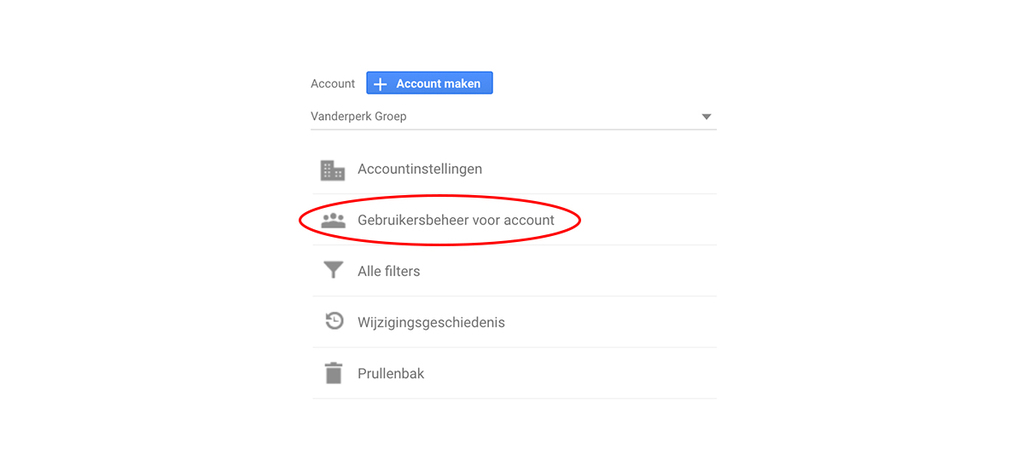This screenshot has width=1024, height=466.
Task: Expand the account dropdown arrow
Action: [706, 117]
